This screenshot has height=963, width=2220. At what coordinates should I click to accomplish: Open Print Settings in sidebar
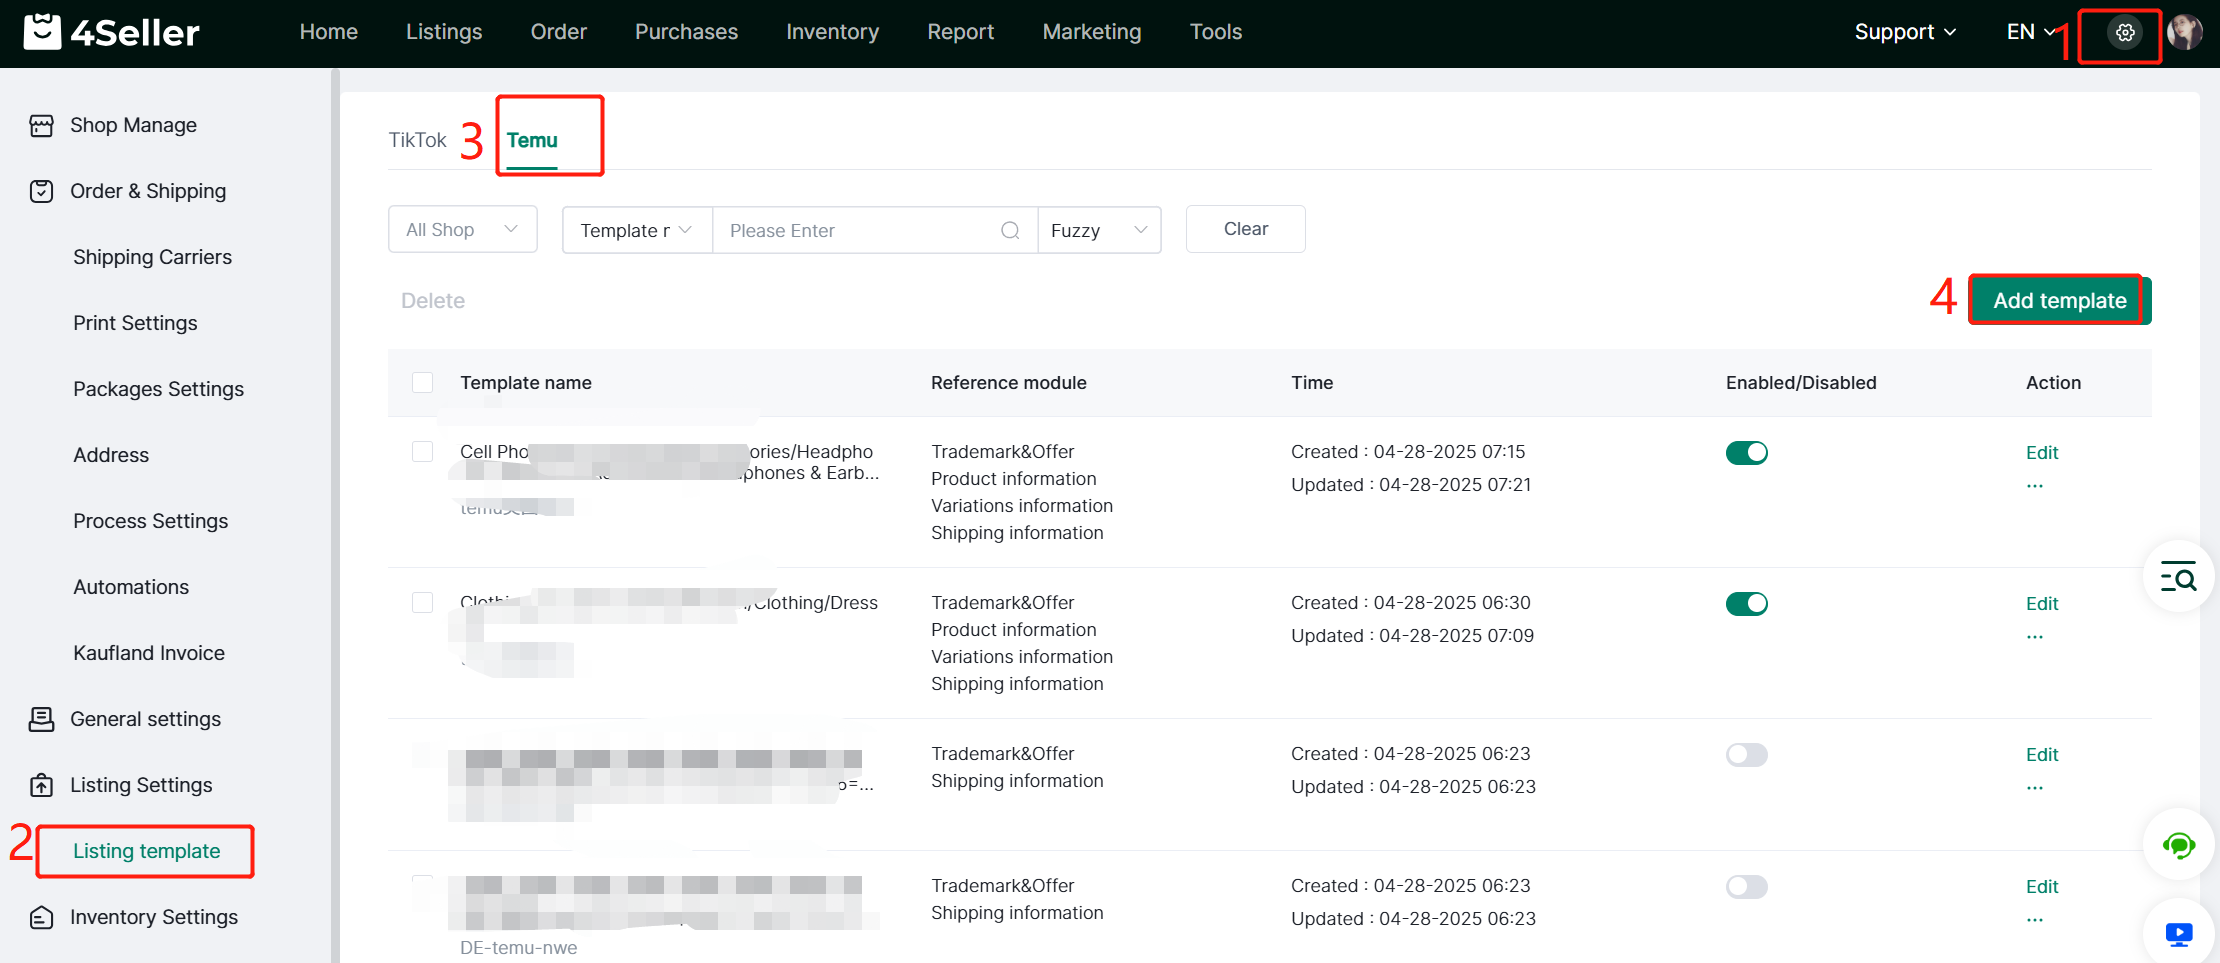coord(135,323)
